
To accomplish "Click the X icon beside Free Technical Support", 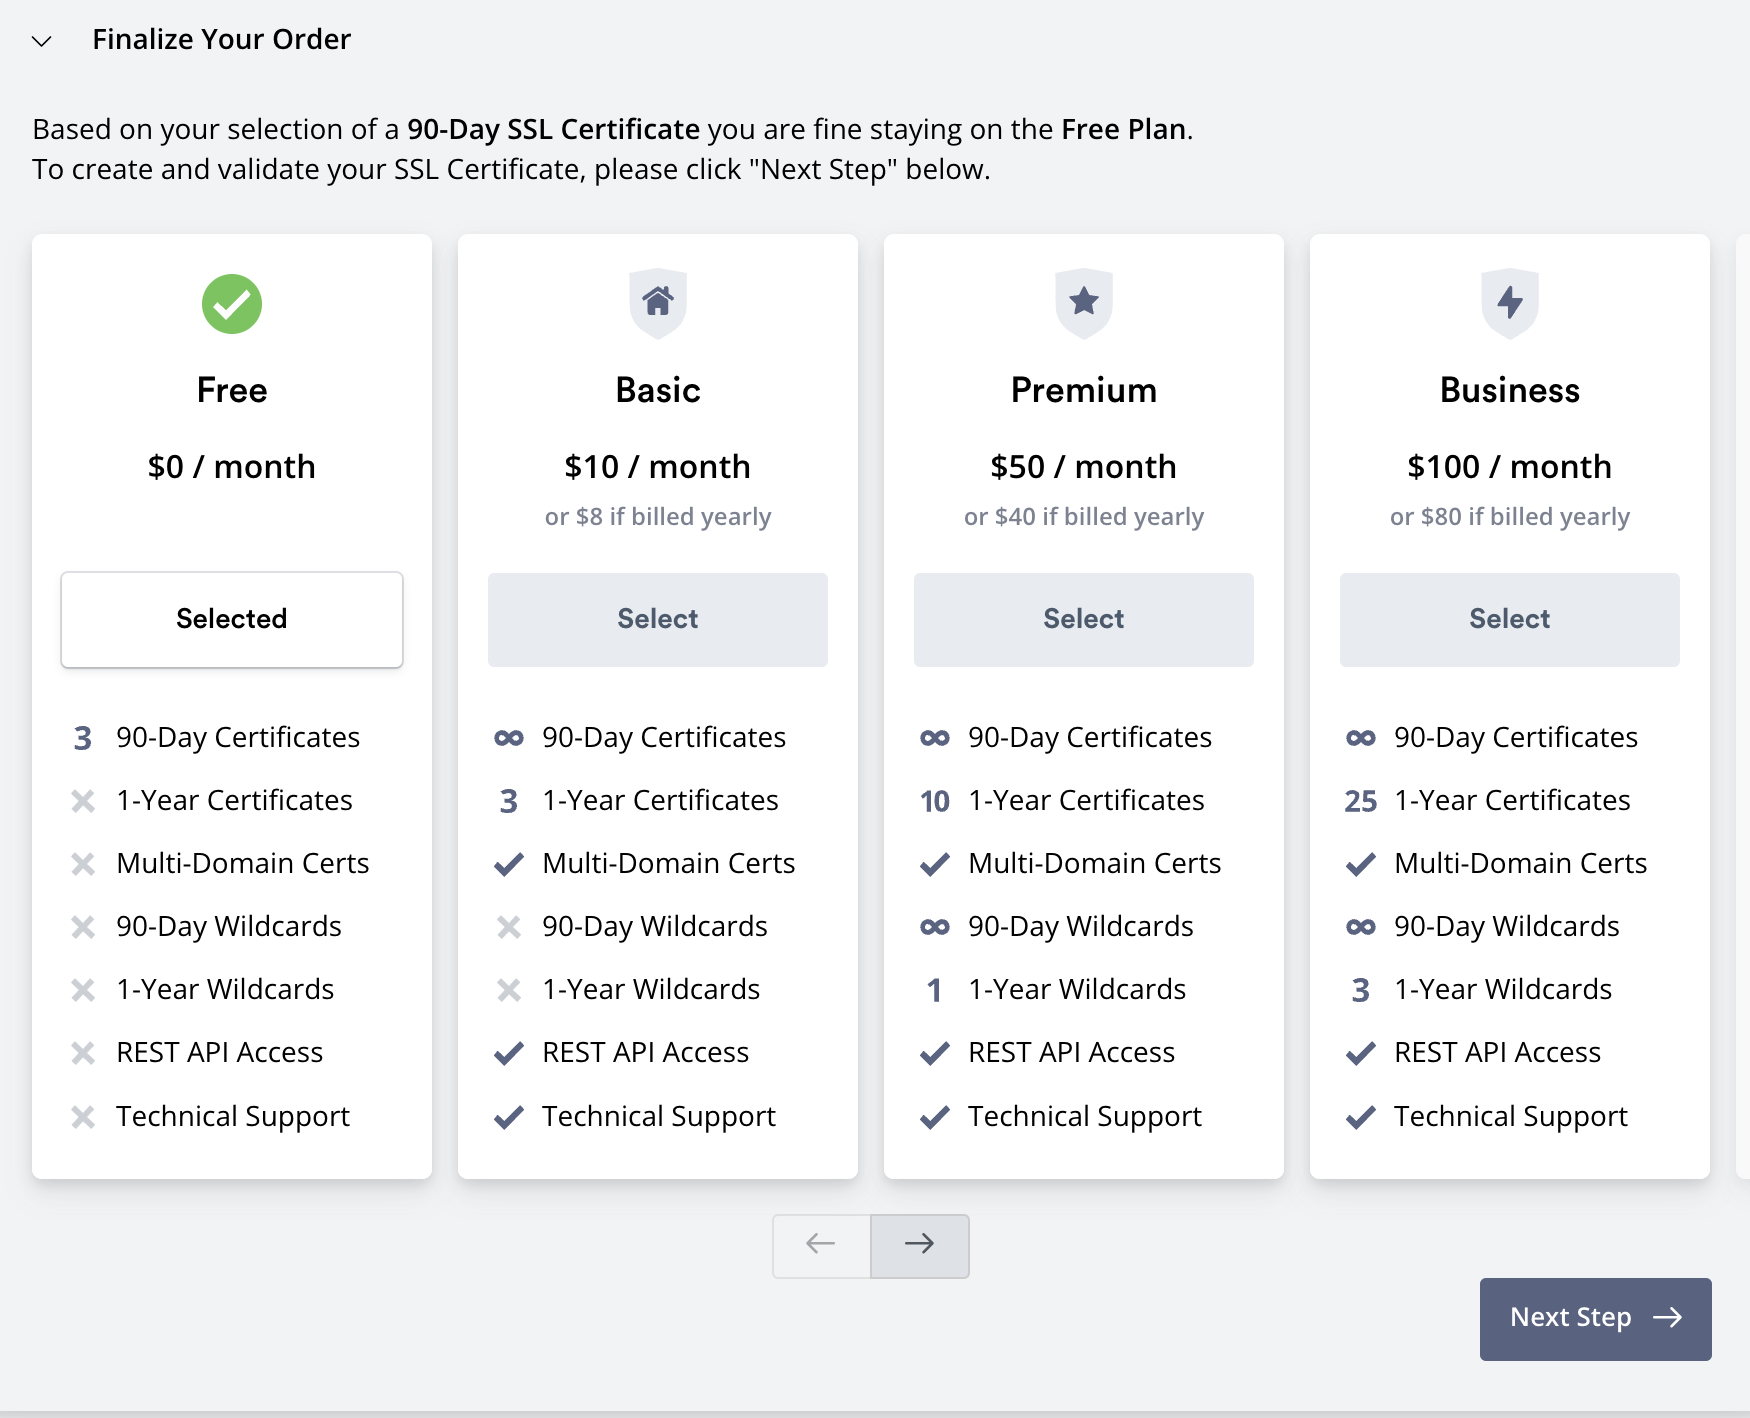I will [83, 1117].
